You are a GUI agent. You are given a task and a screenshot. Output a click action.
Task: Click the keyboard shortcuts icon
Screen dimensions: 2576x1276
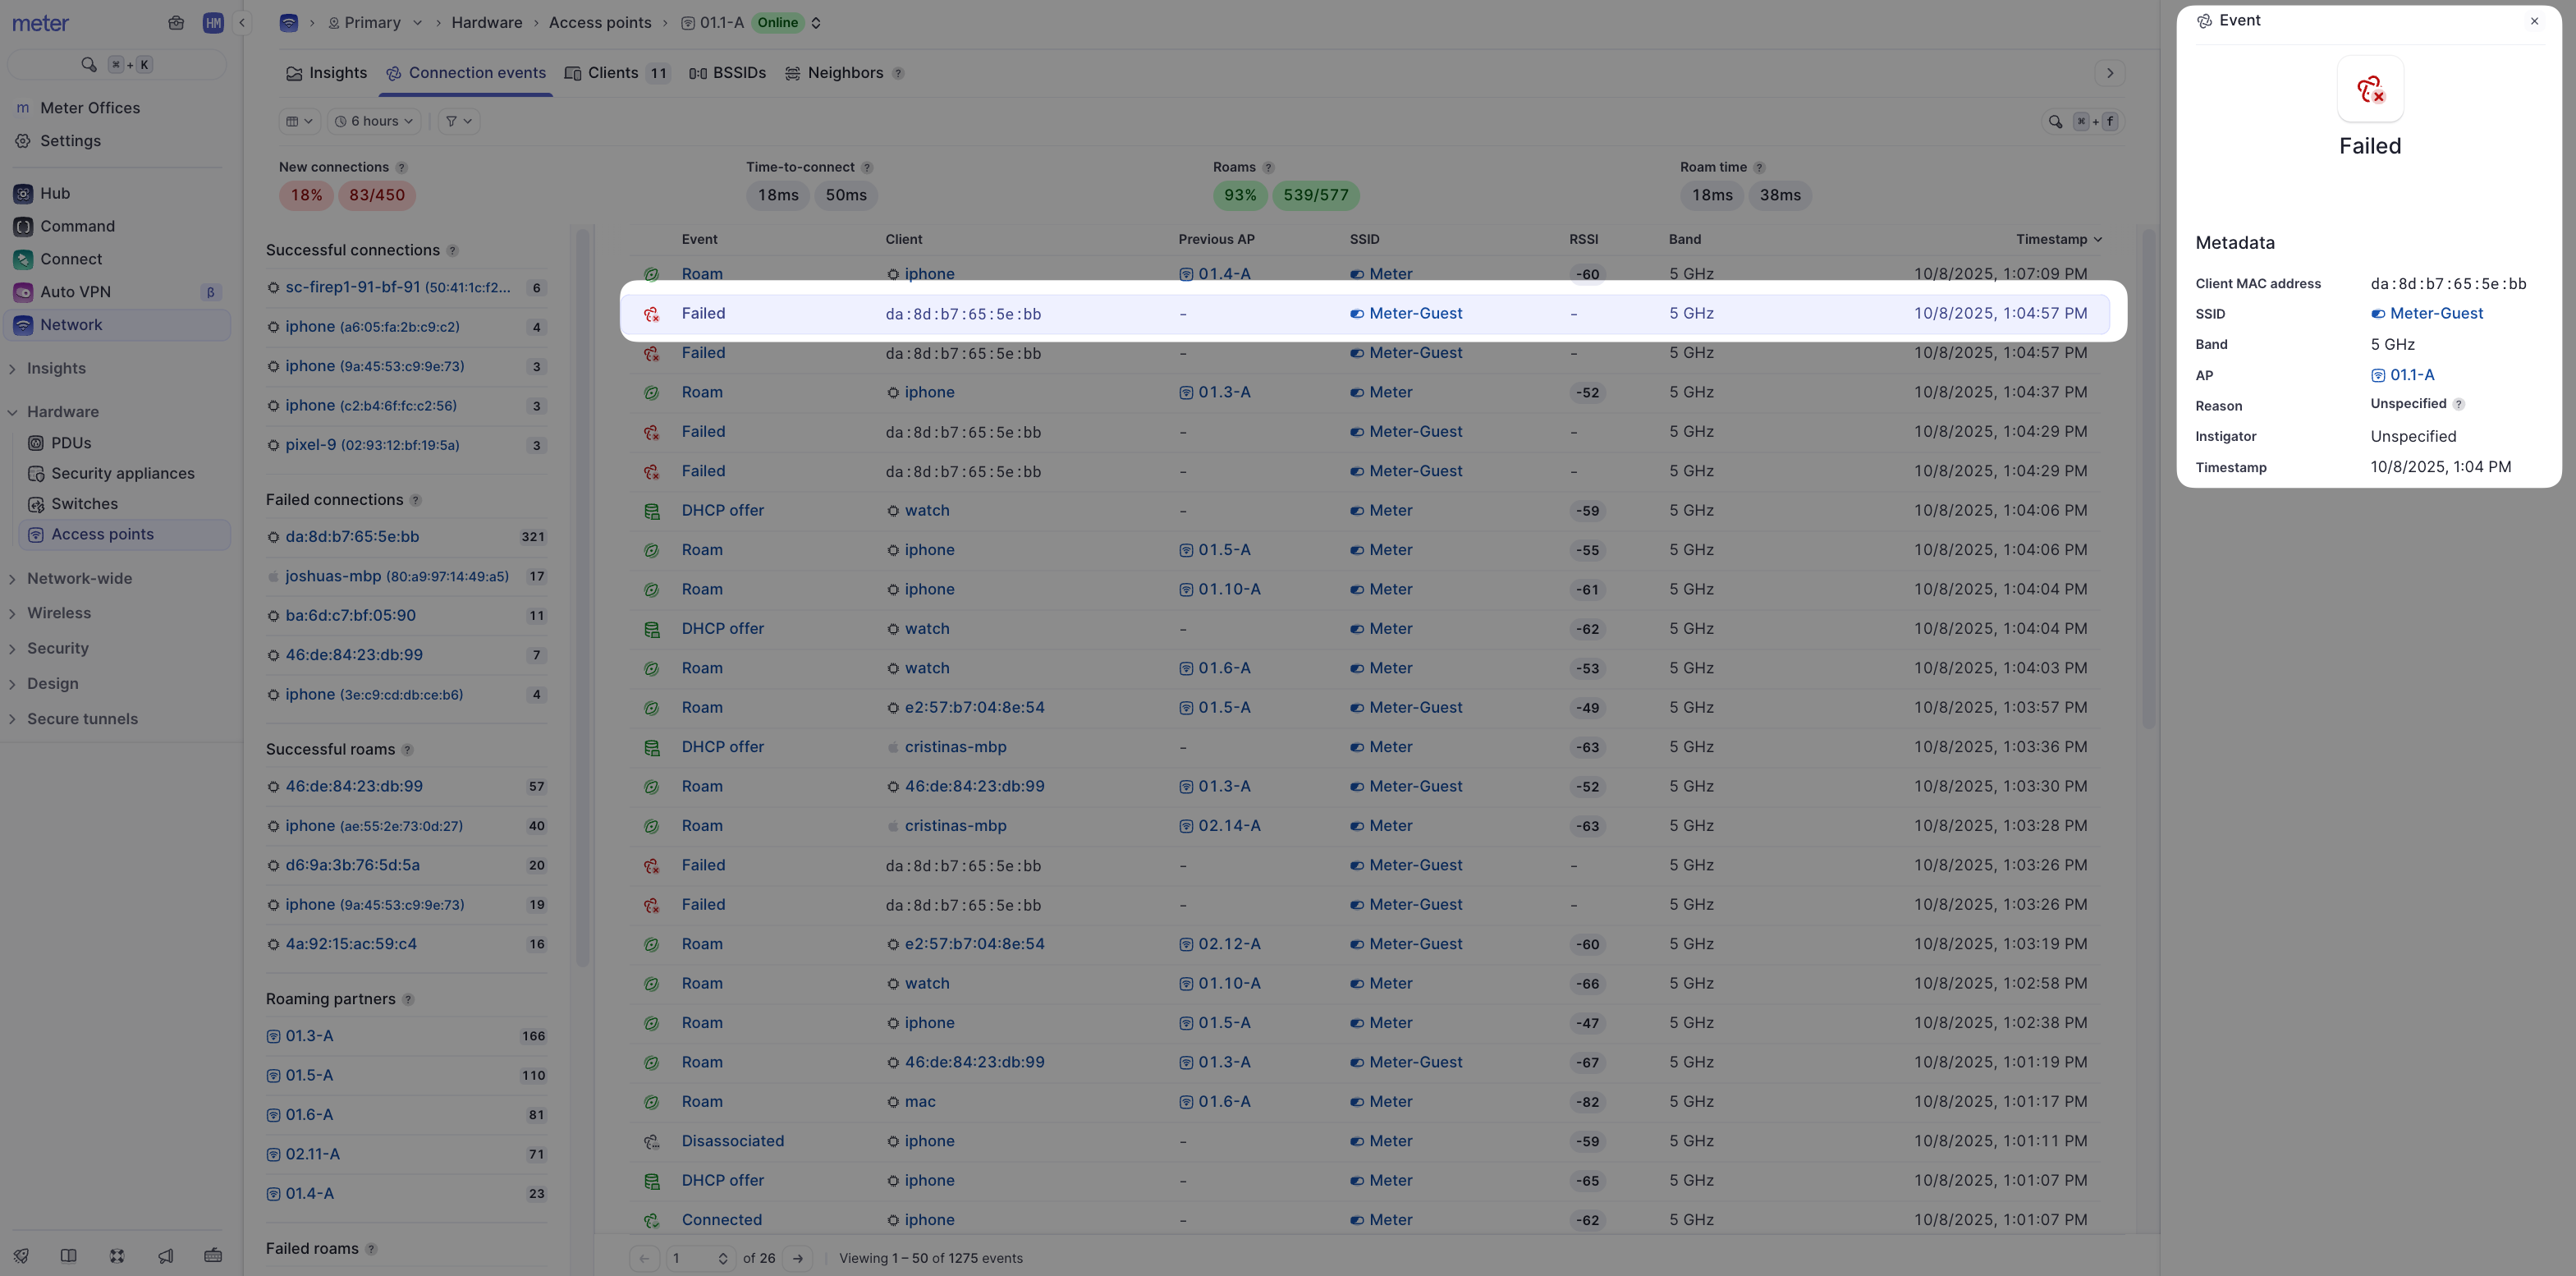tap(213, 1256)
